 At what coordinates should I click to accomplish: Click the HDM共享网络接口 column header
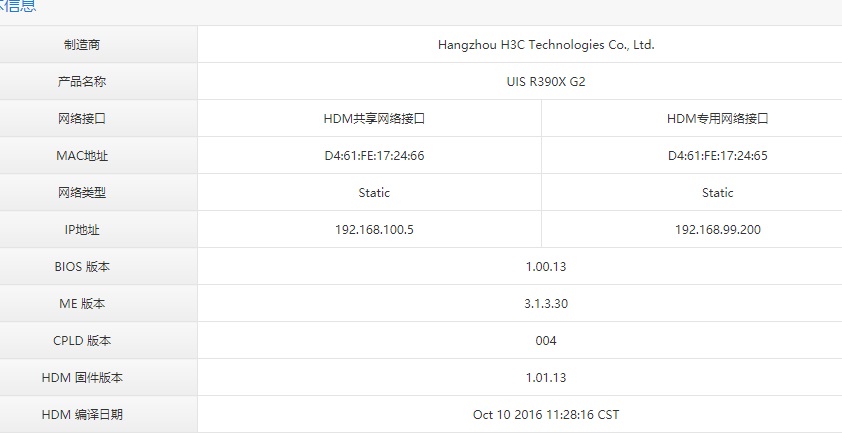point(374,119)
